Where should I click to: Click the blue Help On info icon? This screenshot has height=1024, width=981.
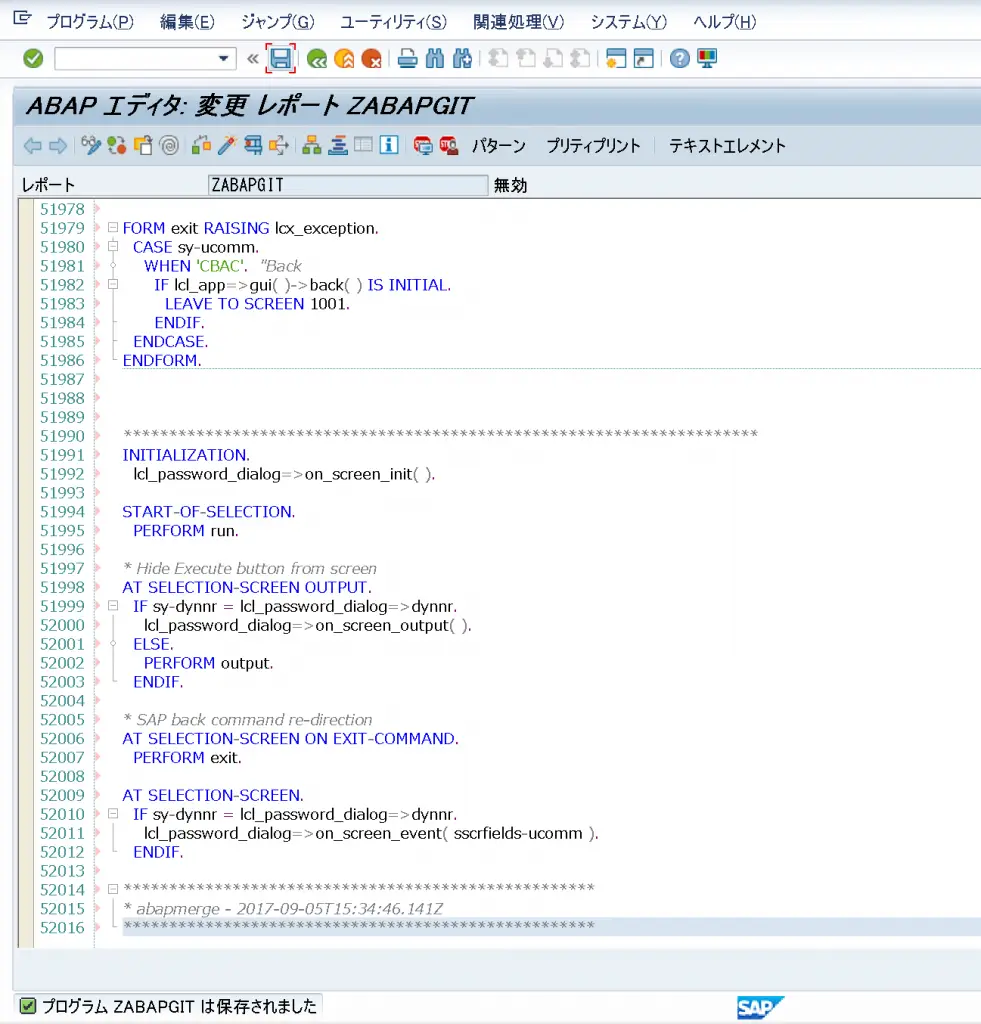click(389, 145)
